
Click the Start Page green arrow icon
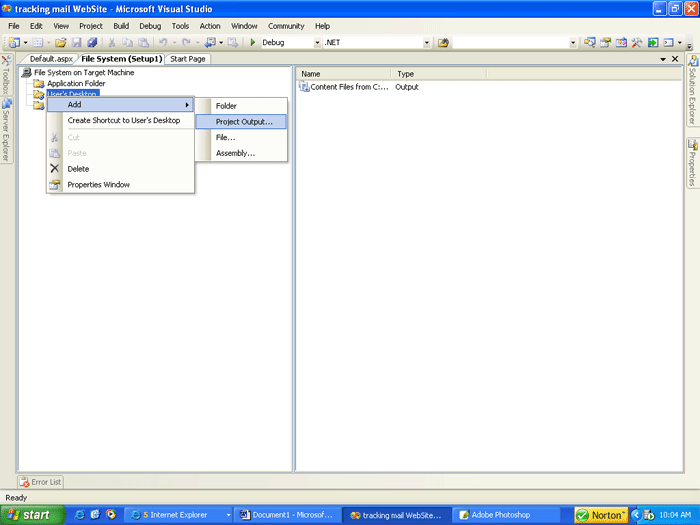(653, 42)
